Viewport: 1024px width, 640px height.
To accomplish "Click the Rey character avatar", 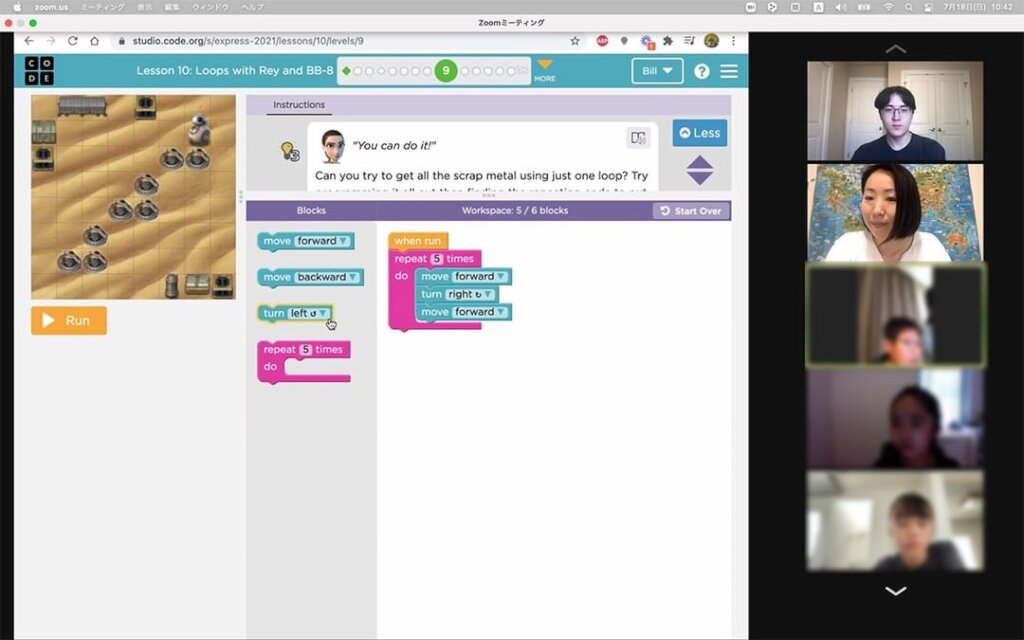I will [x=332, y=146].
